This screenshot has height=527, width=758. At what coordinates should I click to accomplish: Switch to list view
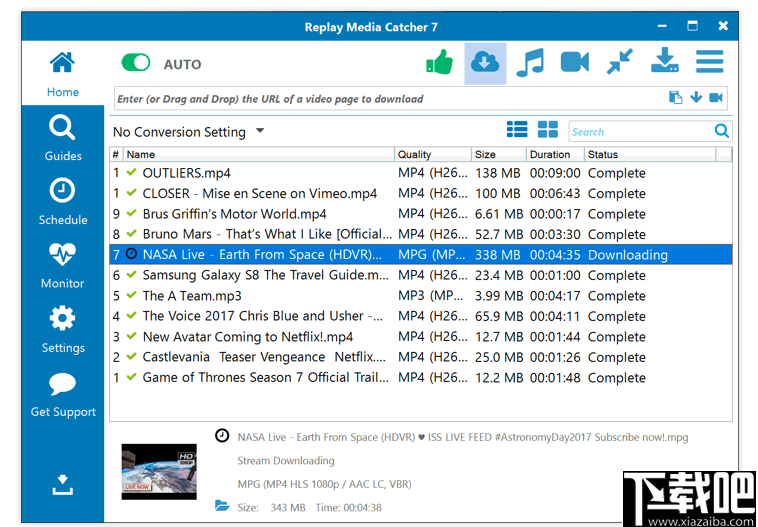[x=517, y=129]
